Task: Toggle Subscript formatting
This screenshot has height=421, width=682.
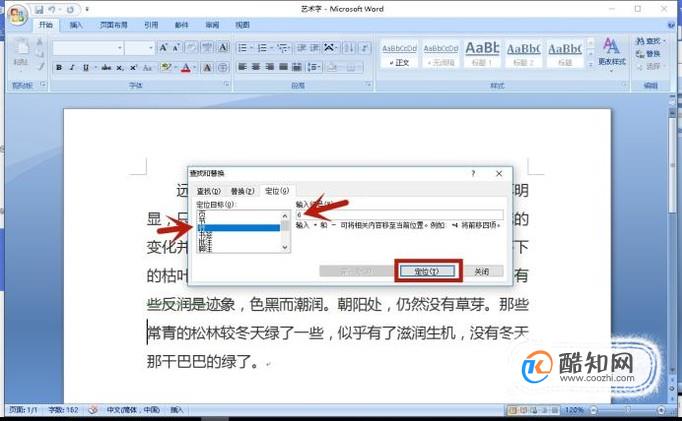Action: coord(120,67)
